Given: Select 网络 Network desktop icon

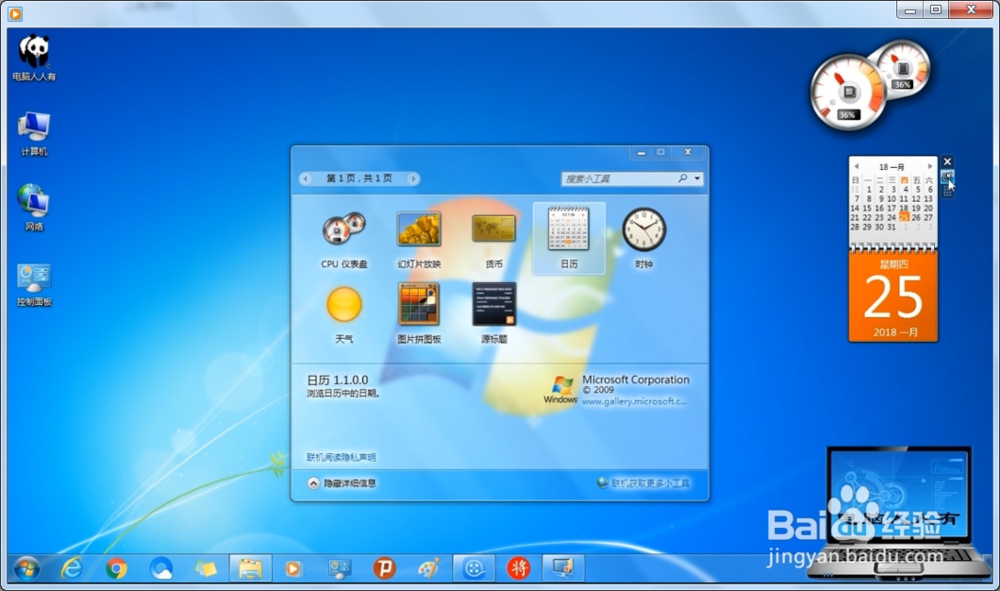Looking at the screenshot, I should click(34, 208).
